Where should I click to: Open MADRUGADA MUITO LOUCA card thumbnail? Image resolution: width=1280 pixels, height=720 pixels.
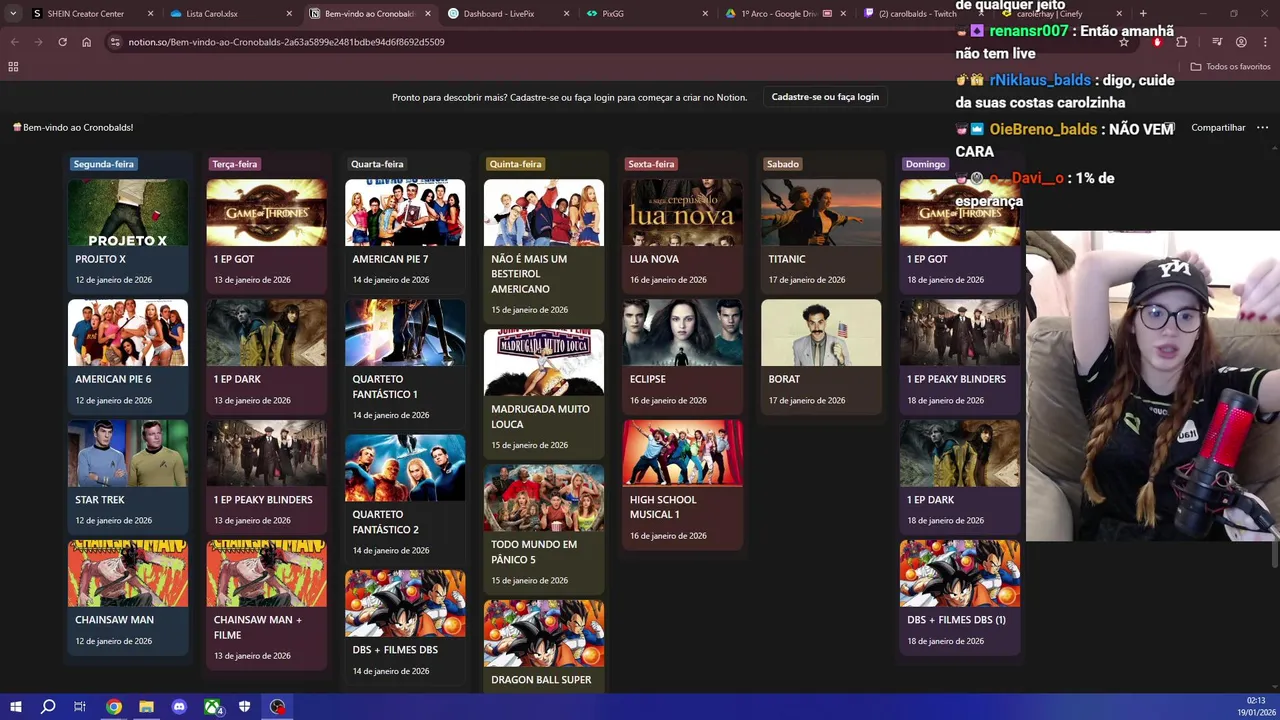[544, 363]
